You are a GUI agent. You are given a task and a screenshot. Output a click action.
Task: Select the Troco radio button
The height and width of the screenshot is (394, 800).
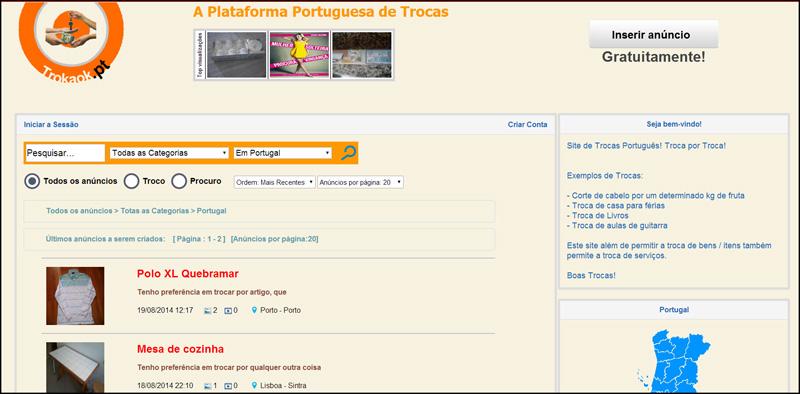(x=132, y=181)
